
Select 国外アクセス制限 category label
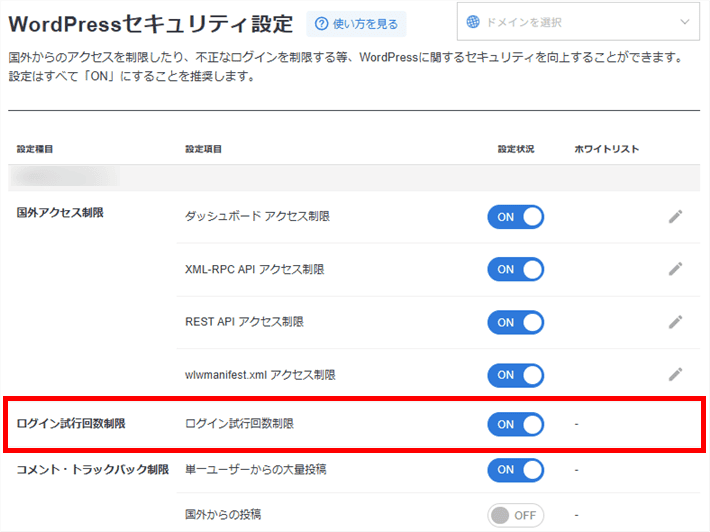[x=60, y=213]
